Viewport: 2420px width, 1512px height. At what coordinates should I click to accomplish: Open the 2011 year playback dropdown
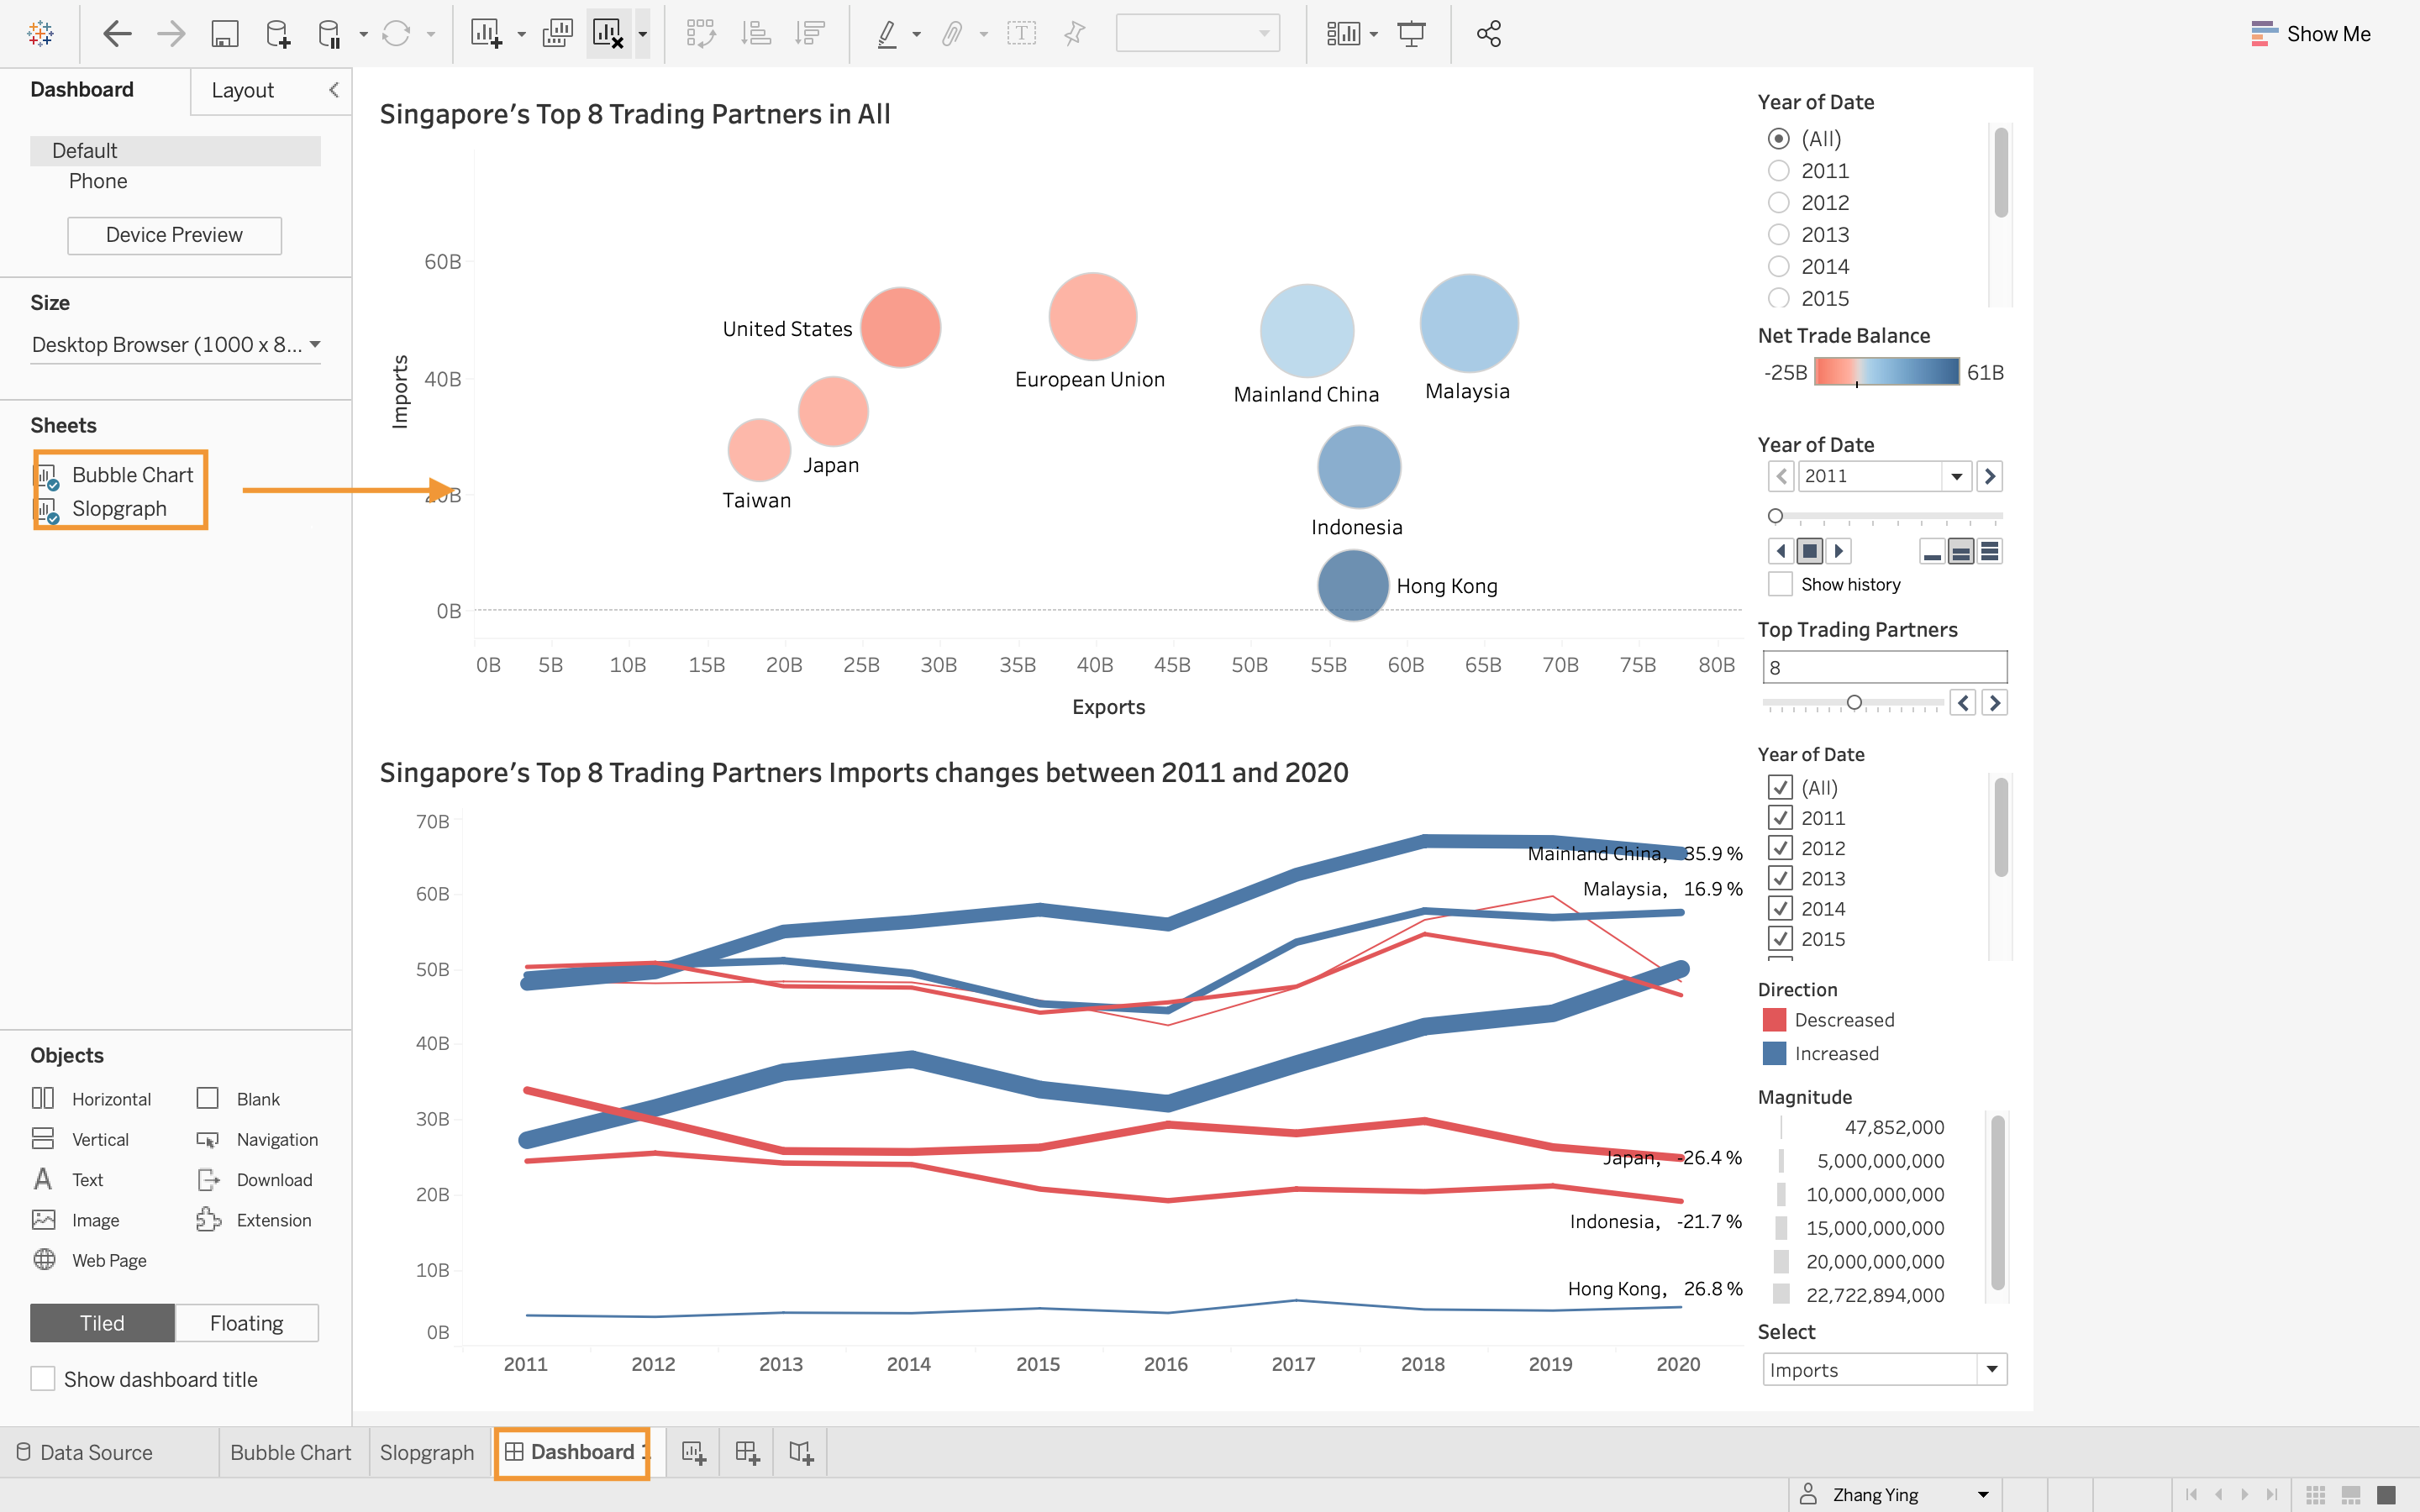pyautogui.click(x=1956, y=476)
